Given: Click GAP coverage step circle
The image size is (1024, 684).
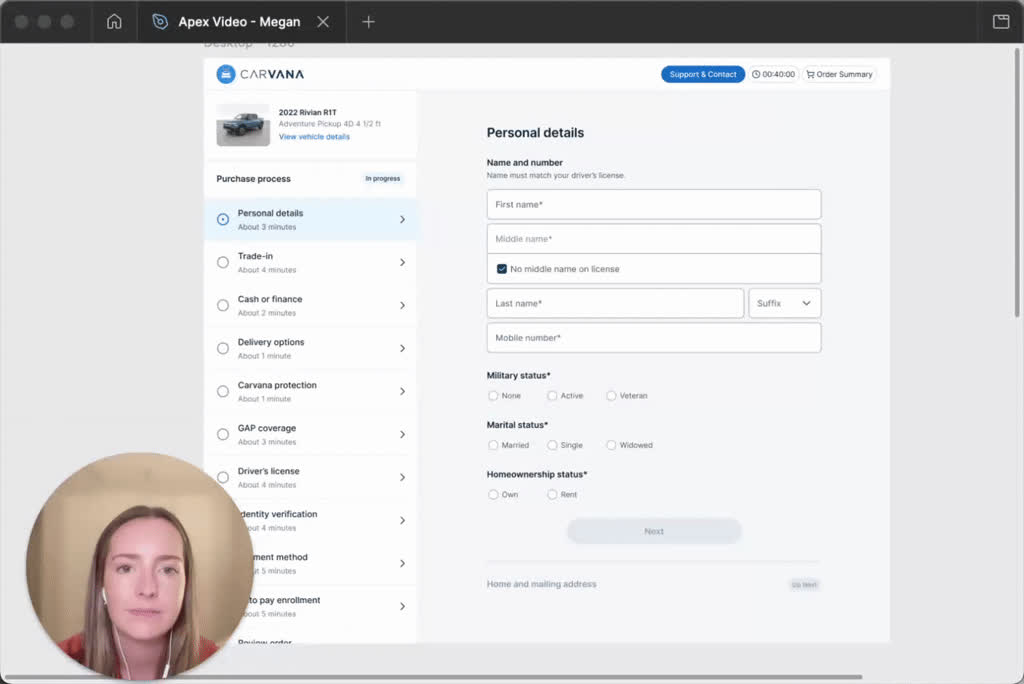Looking at the screenshot, I should pyautogui.click(x=223, y=434).
